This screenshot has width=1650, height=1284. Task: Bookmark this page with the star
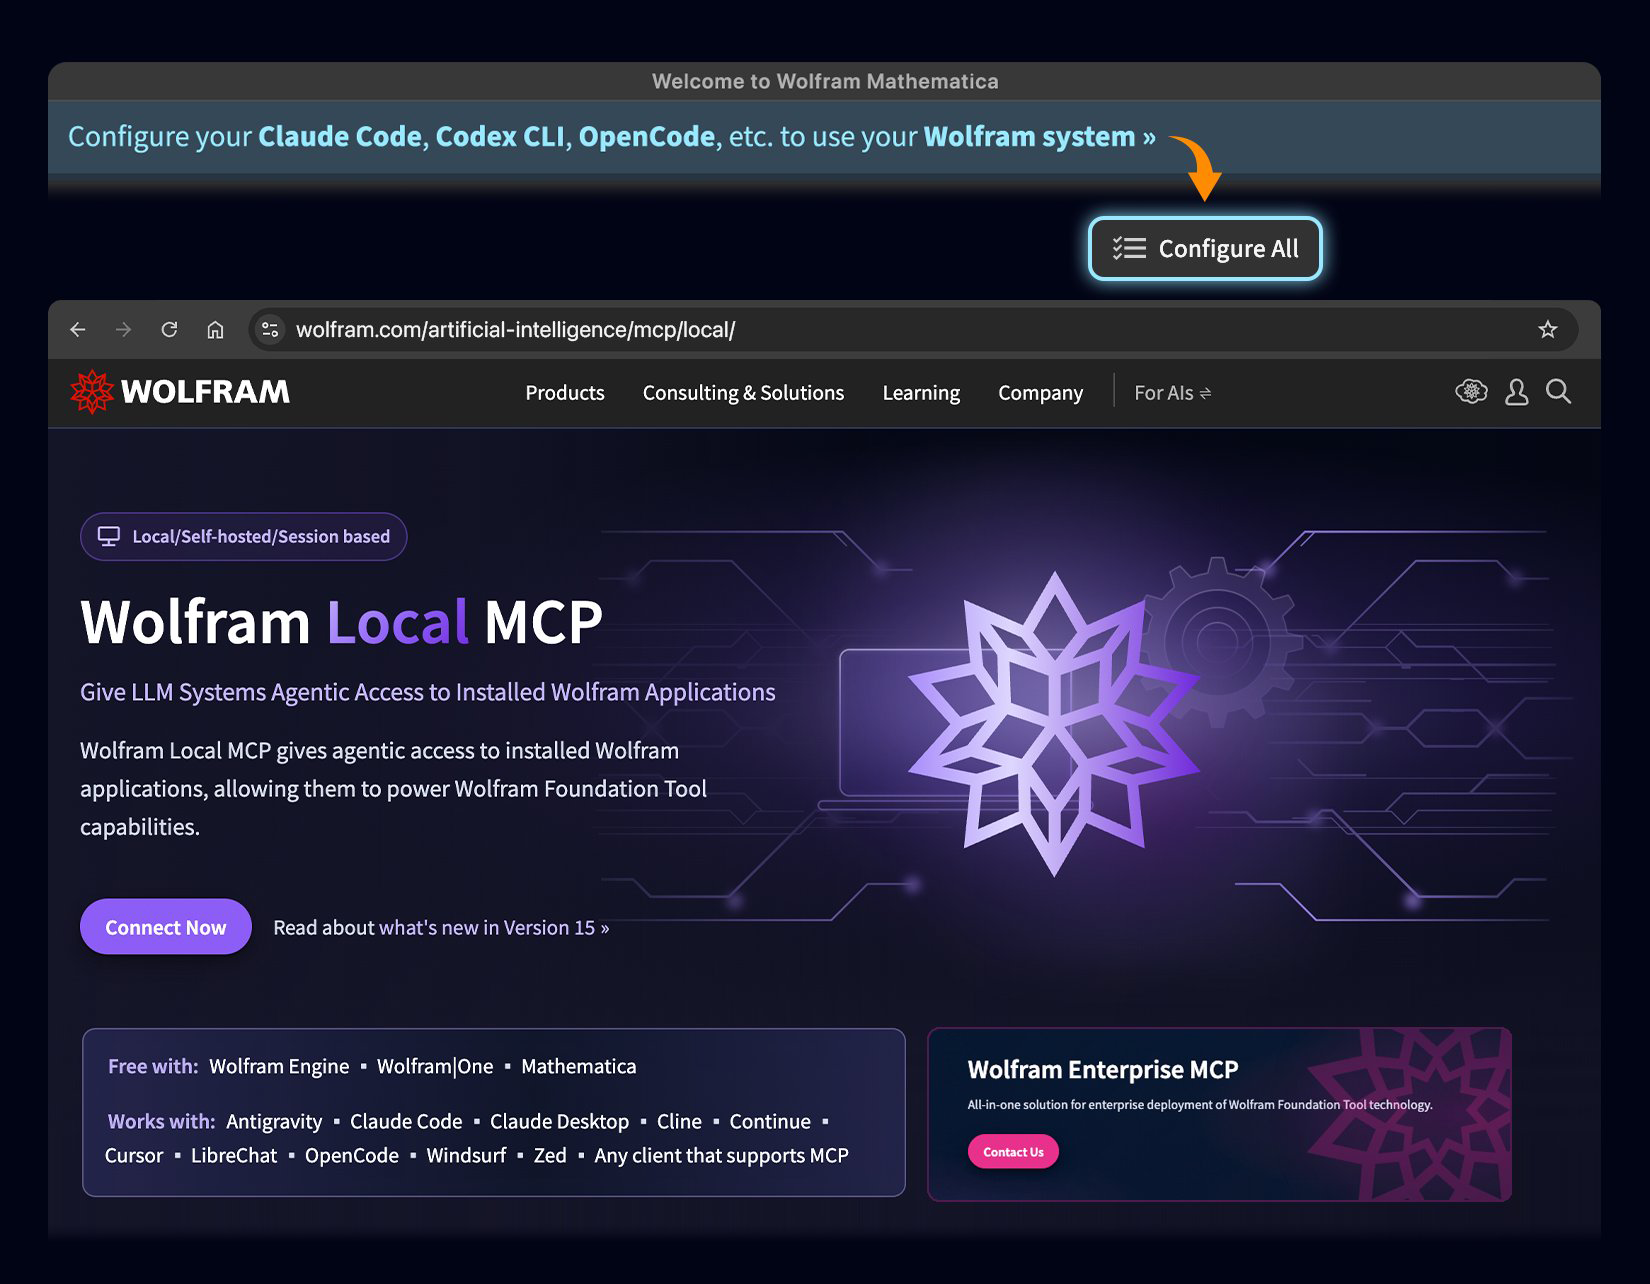1548,329
